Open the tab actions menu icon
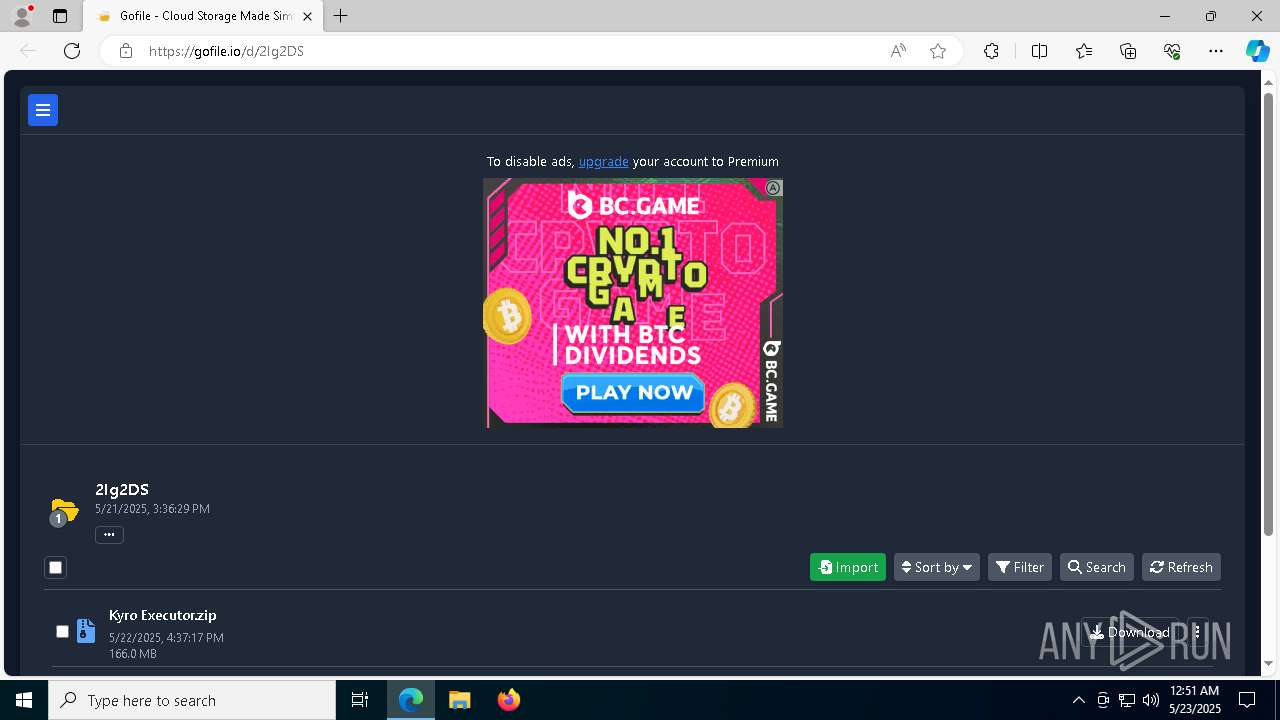 click(60, 16)
